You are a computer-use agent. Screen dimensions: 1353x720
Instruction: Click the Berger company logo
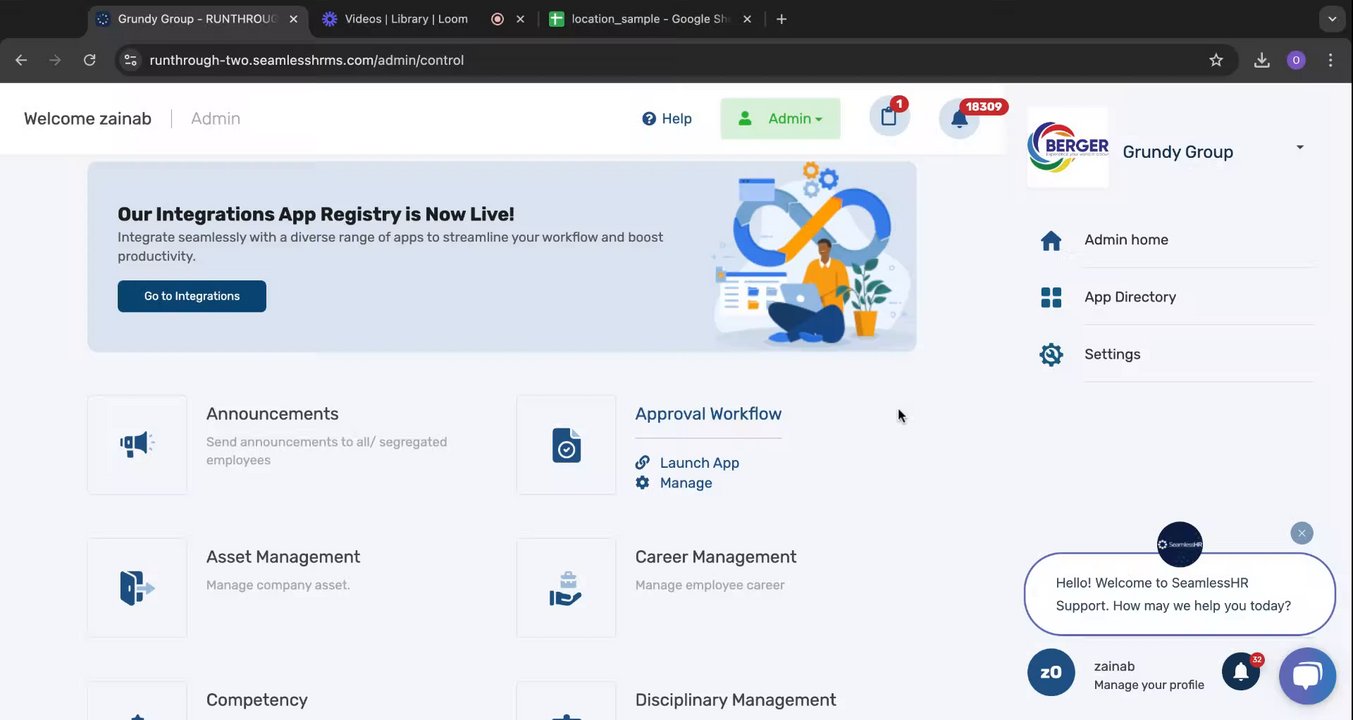click(1068, 147)
